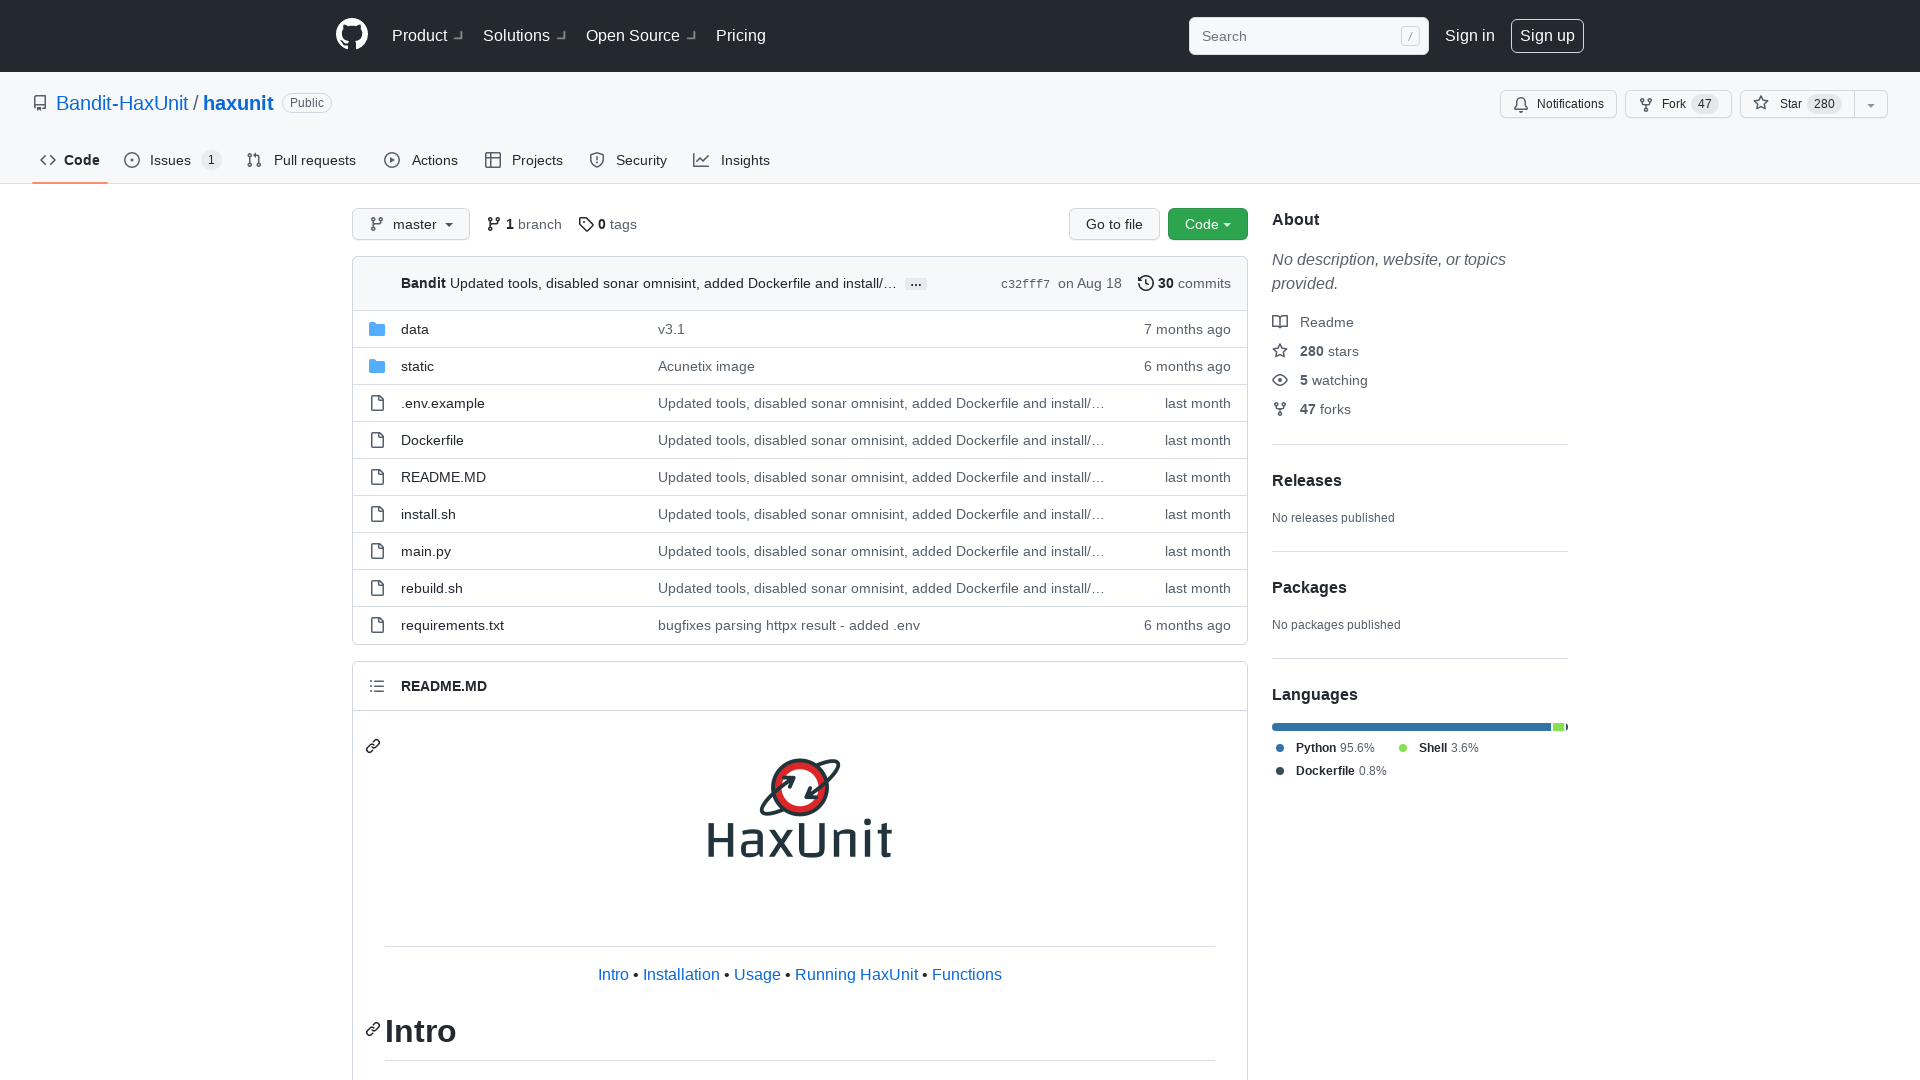Click the file icon beside Dockerfile
This screenshot has height=1080, width=1920.
377,440
